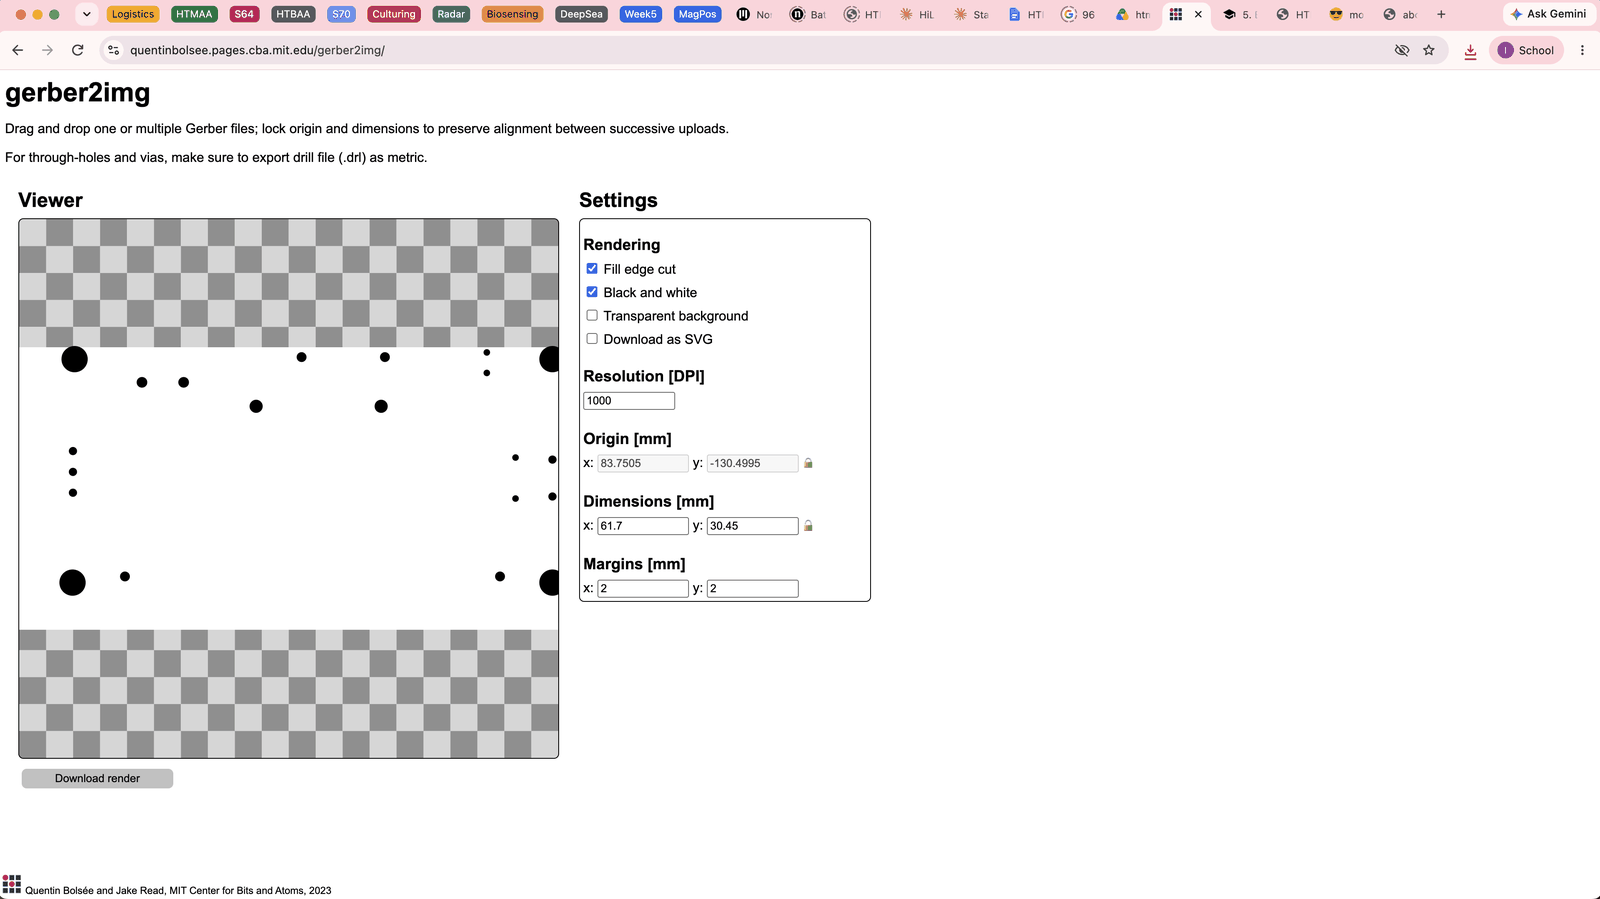Toggle the Fill edge cut checkbox
The image size is (1600, 899).
pyautogui.click(x=592, y=269)
